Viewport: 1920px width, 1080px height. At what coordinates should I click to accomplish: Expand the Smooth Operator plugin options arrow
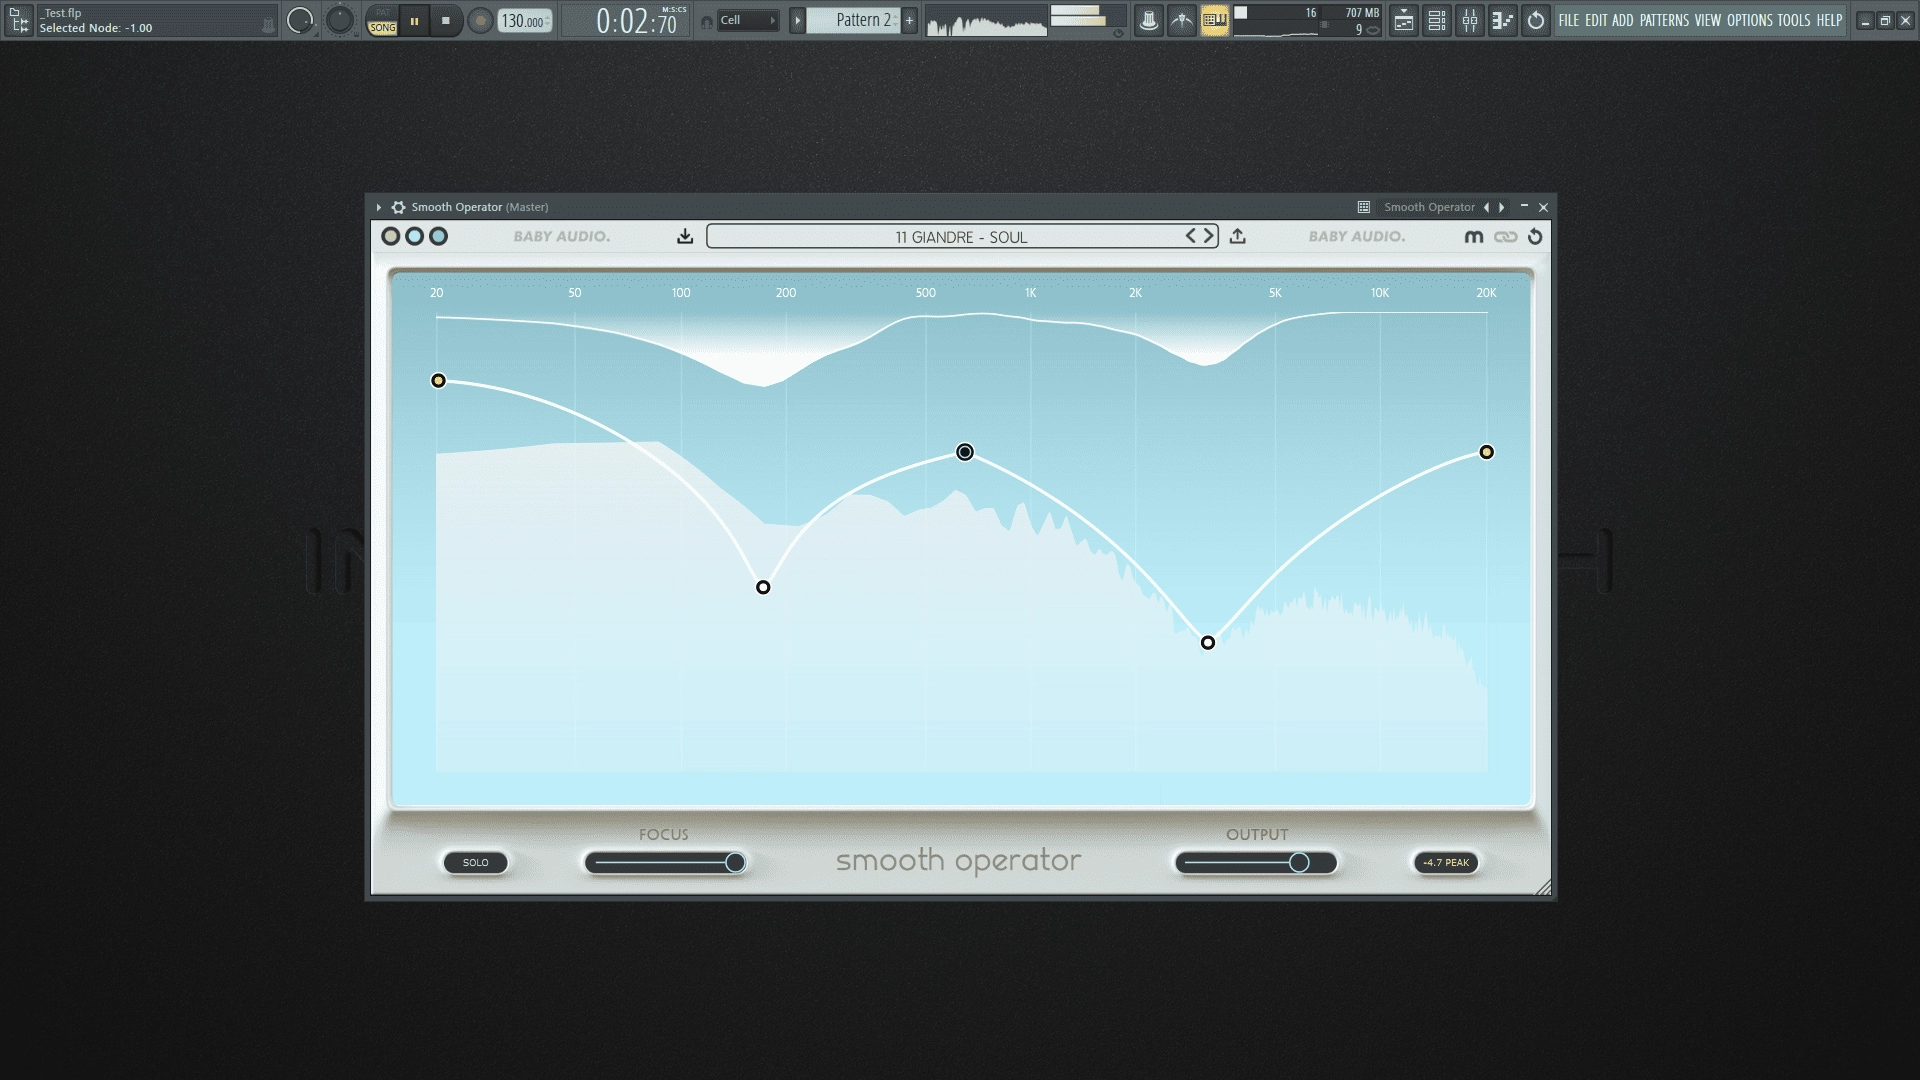[x=379, y=207]
